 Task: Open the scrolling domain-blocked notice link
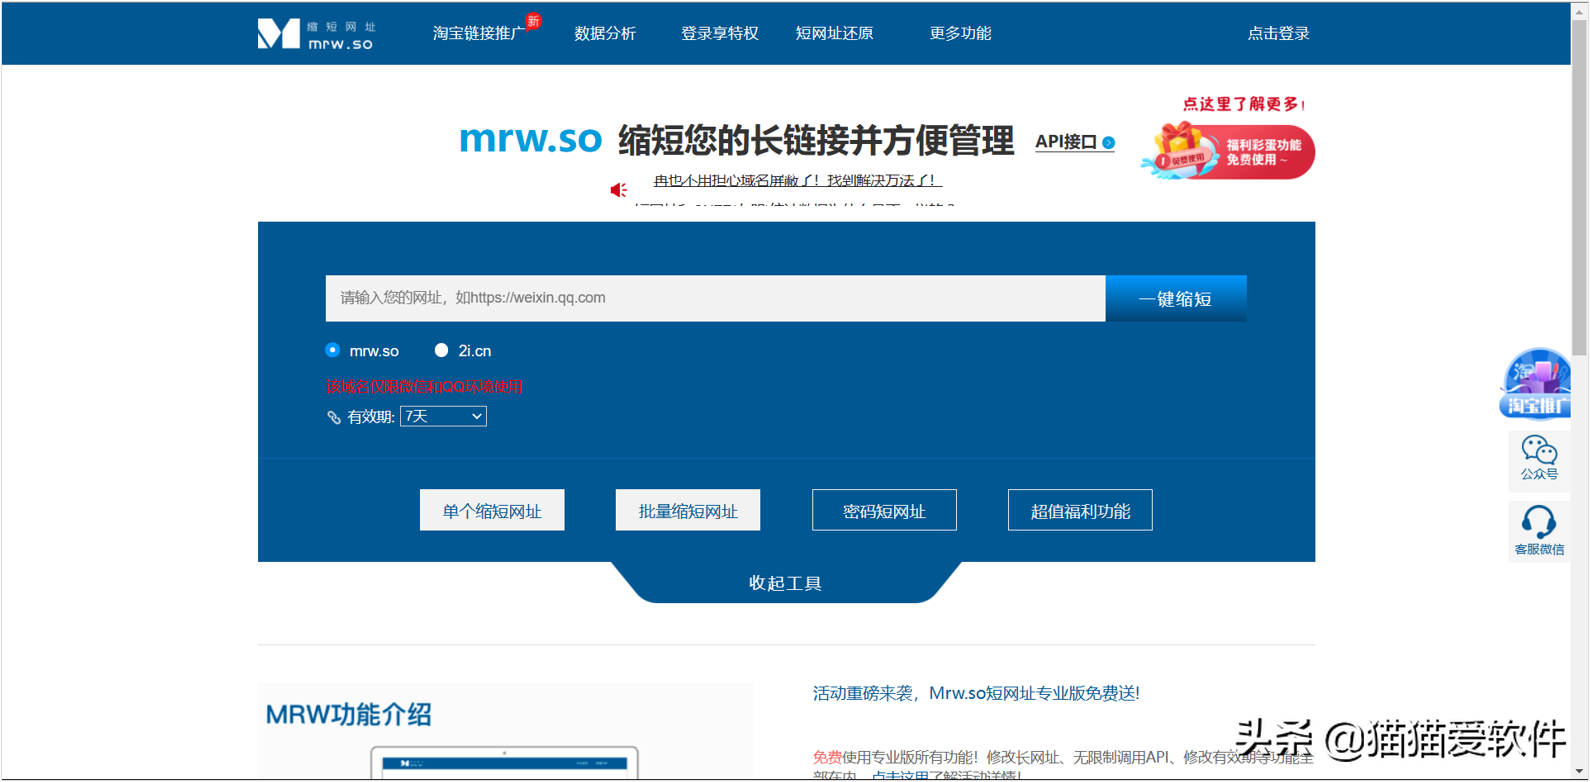pos(797,180)
